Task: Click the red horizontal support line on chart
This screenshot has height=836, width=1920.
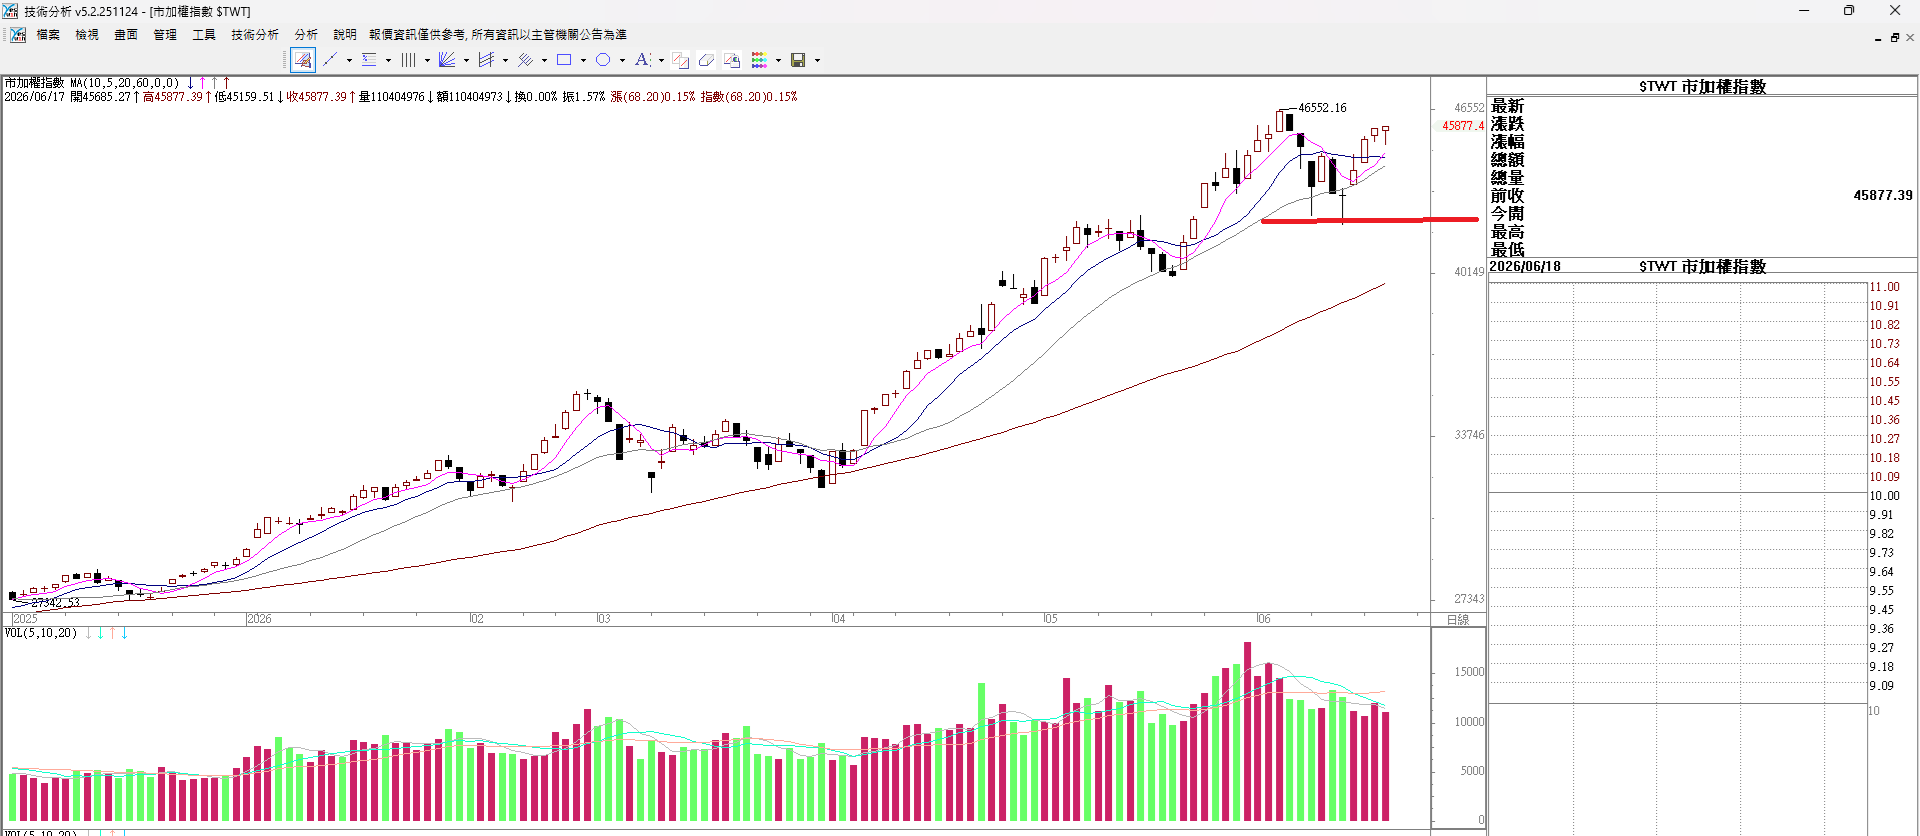Action: coord(1370,220)
